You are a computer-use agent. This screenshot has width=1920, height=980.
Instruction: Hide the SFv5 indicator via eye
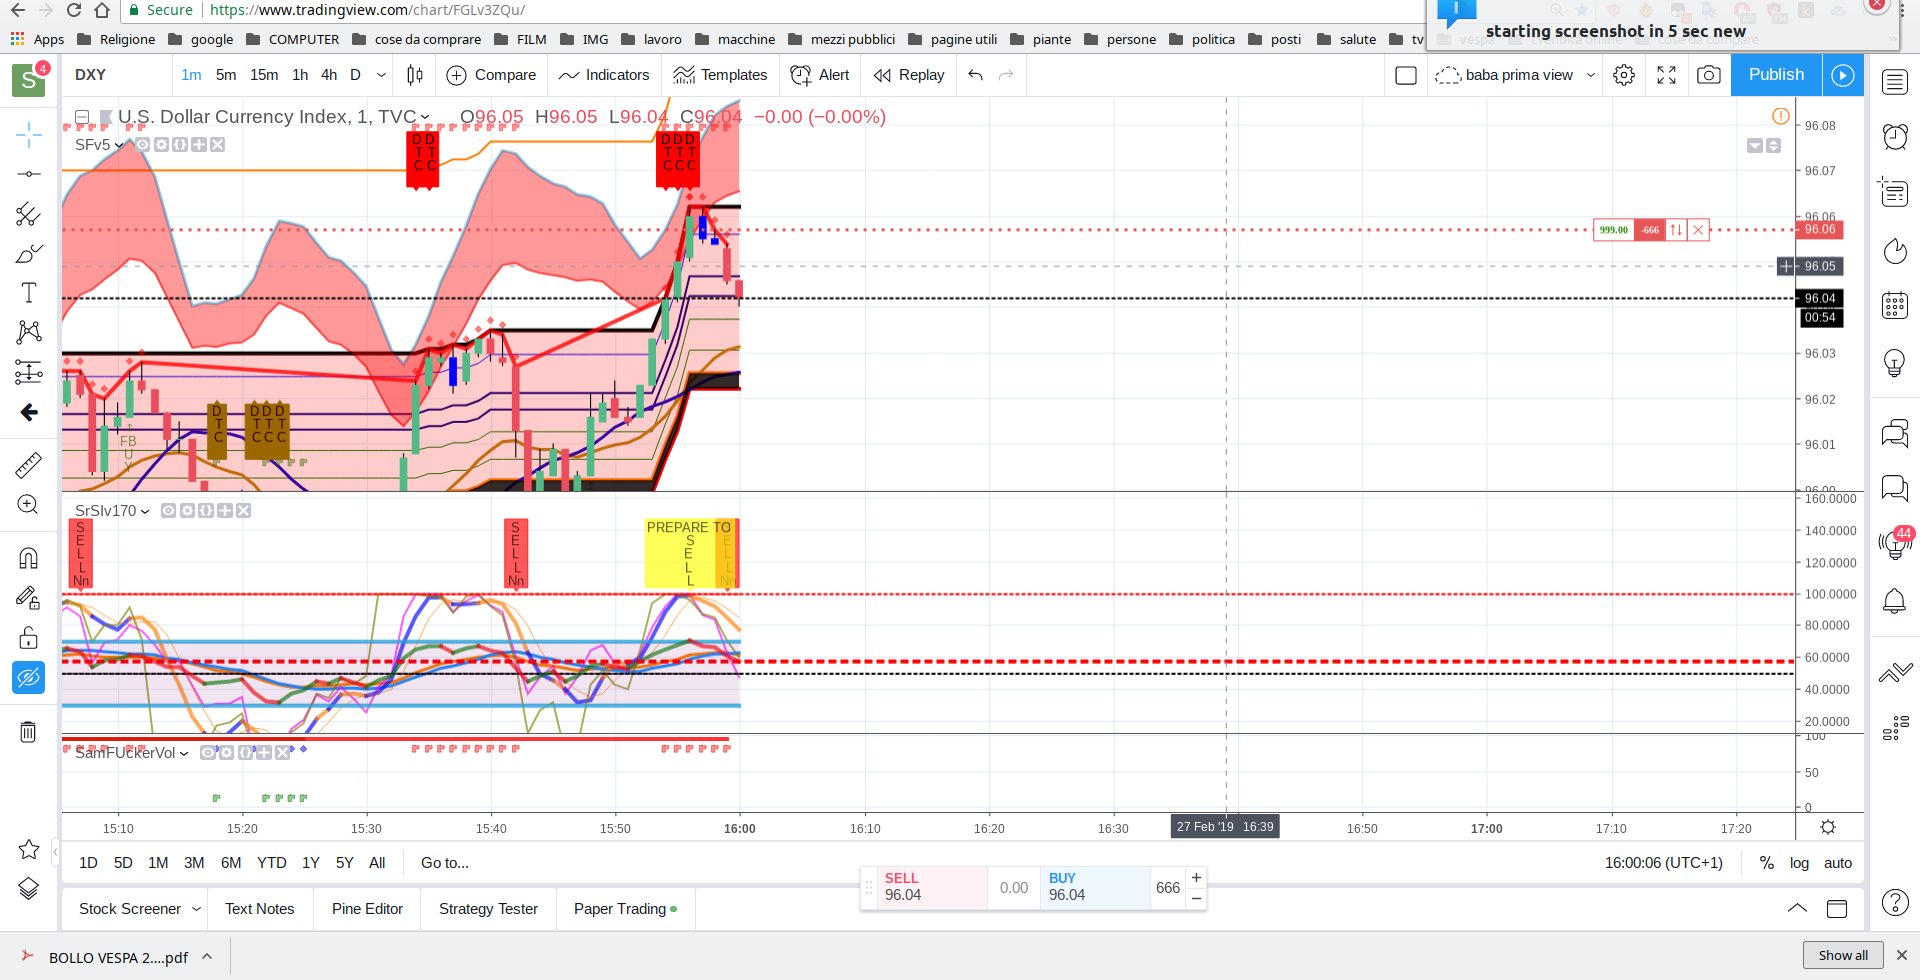[x=143, y=145]
